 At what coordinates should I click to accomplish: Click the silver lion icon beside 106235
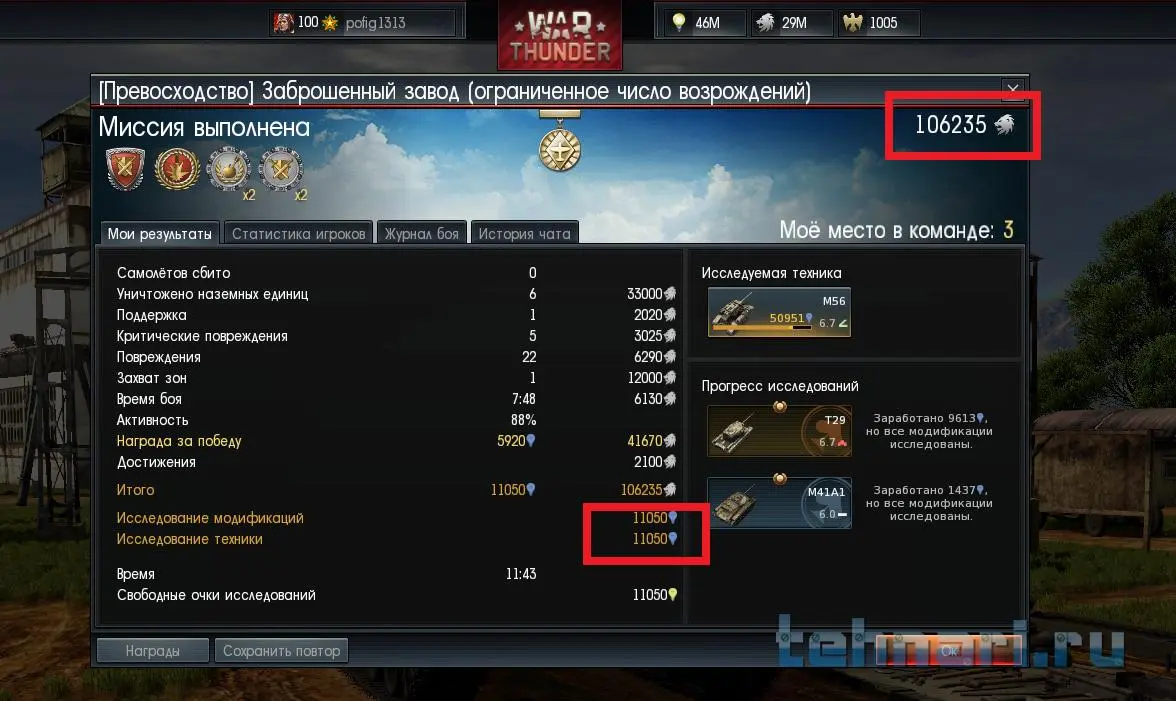tap(1004, 124)
